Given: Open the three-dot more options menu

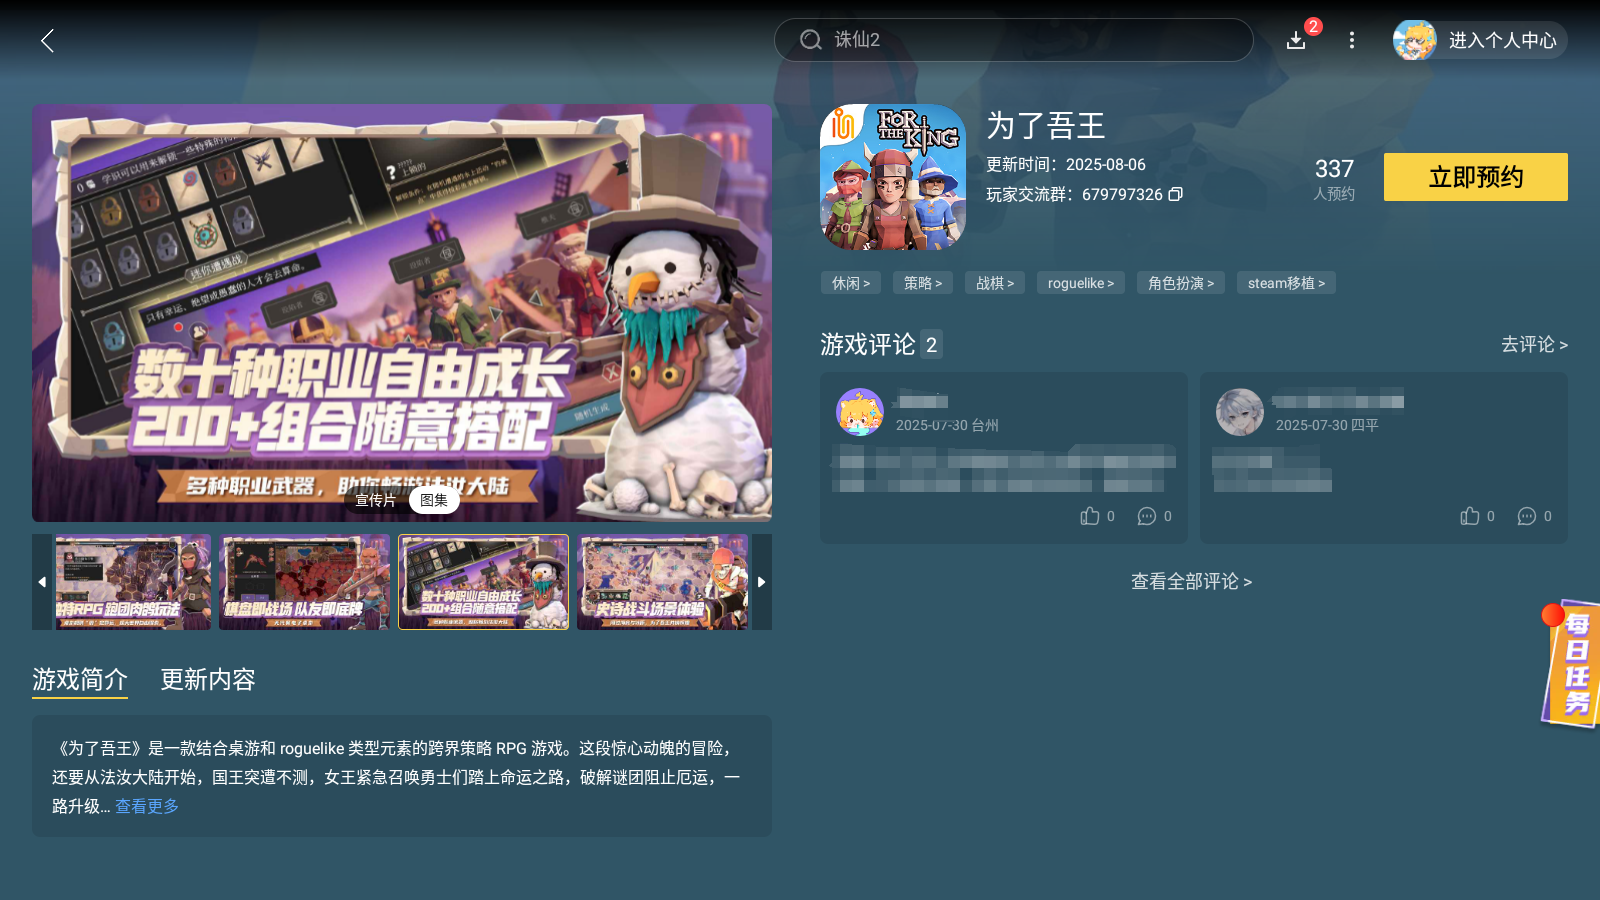Looking at the screenshot, I should [1352, 40].
